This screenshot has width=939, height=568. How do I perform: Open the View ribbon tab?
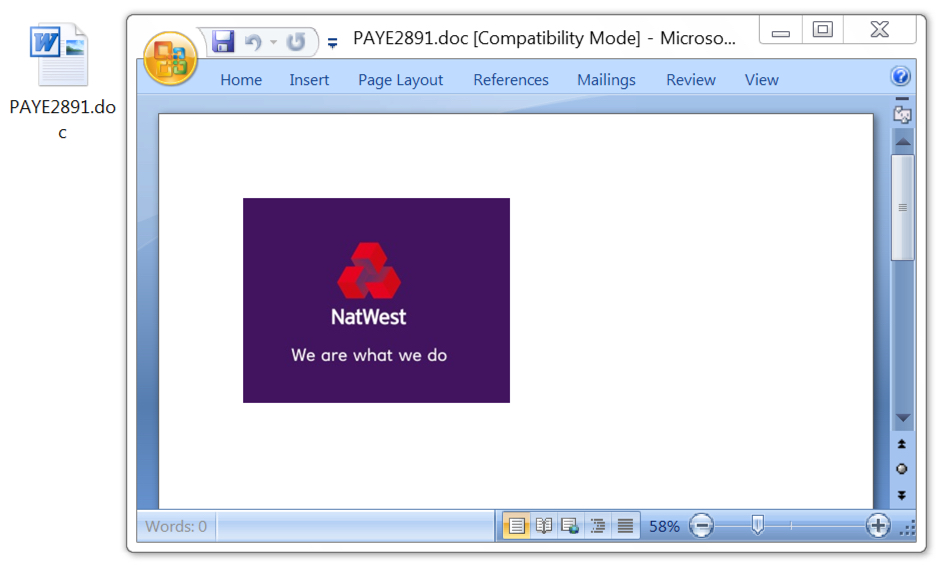click(x=761, y=80)
